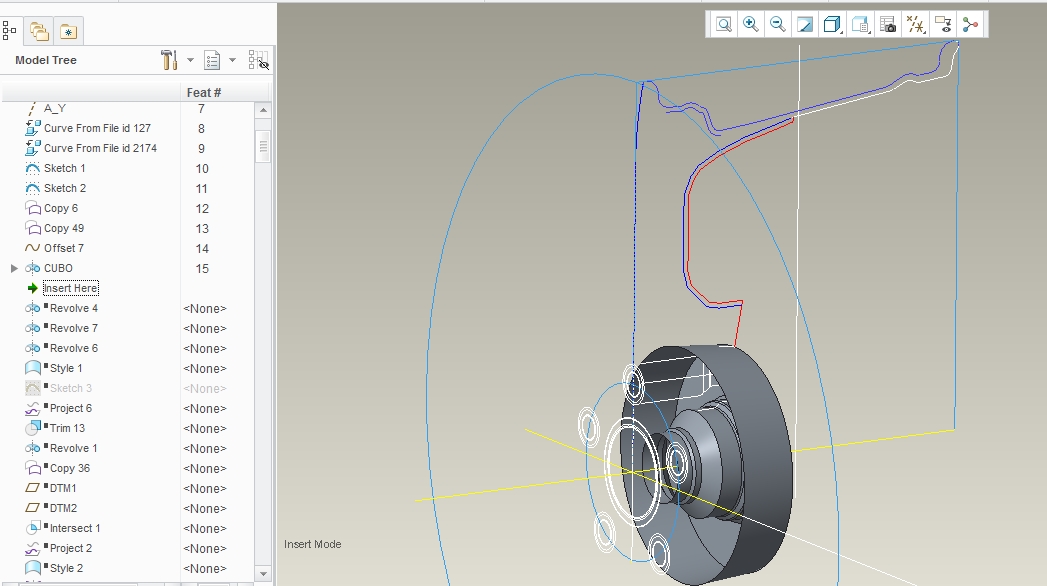Viewport: 1047px width, 586px height.
Task: Select Trim 13 feature
Action: pyautogui.click(x=67, y=428)
